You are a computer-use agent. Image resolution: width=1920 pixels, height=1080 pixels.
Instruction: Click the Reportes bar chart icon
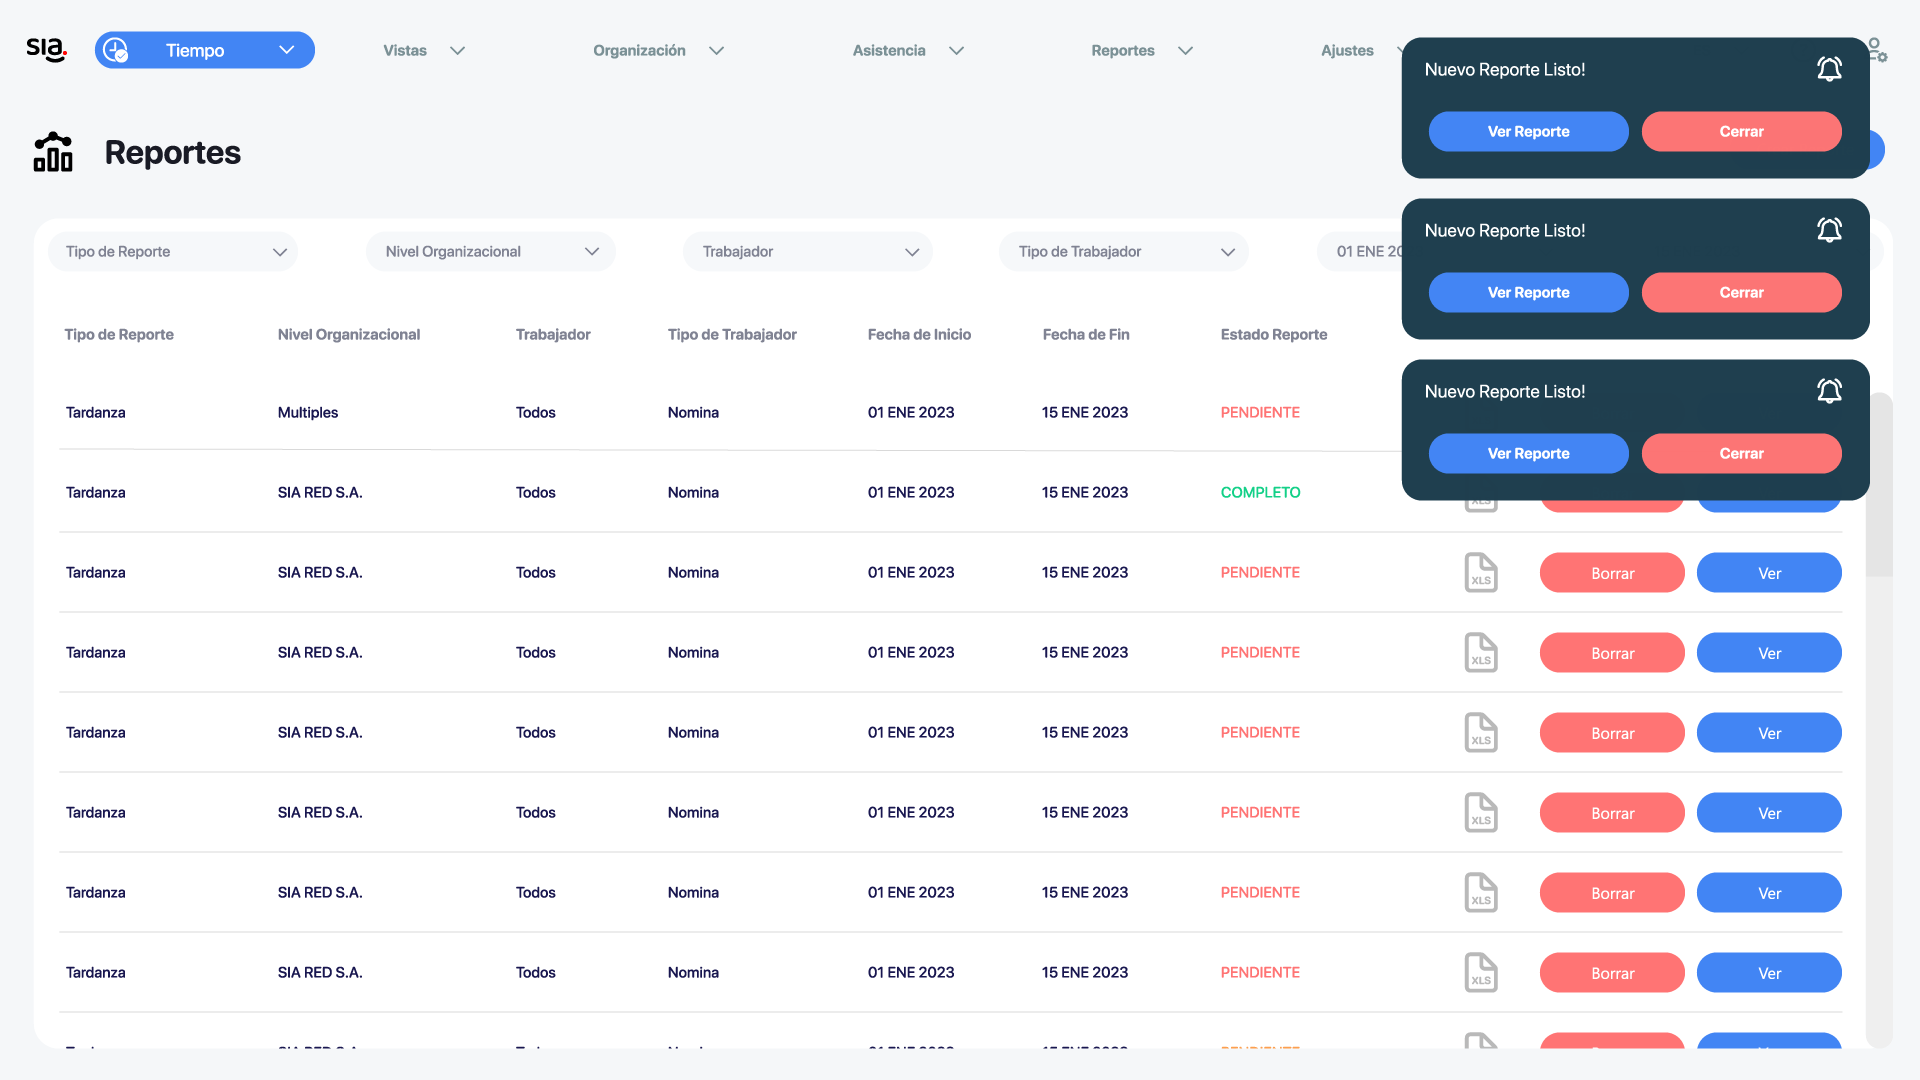click(x=53, y=152)
